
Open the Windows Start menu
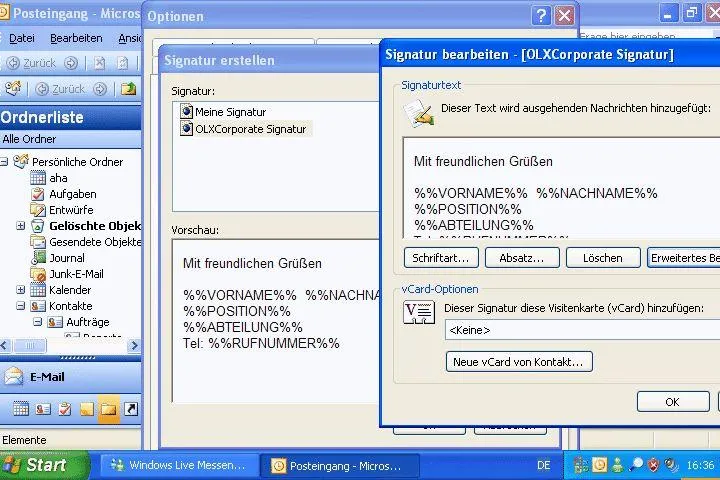click(45, 465)
